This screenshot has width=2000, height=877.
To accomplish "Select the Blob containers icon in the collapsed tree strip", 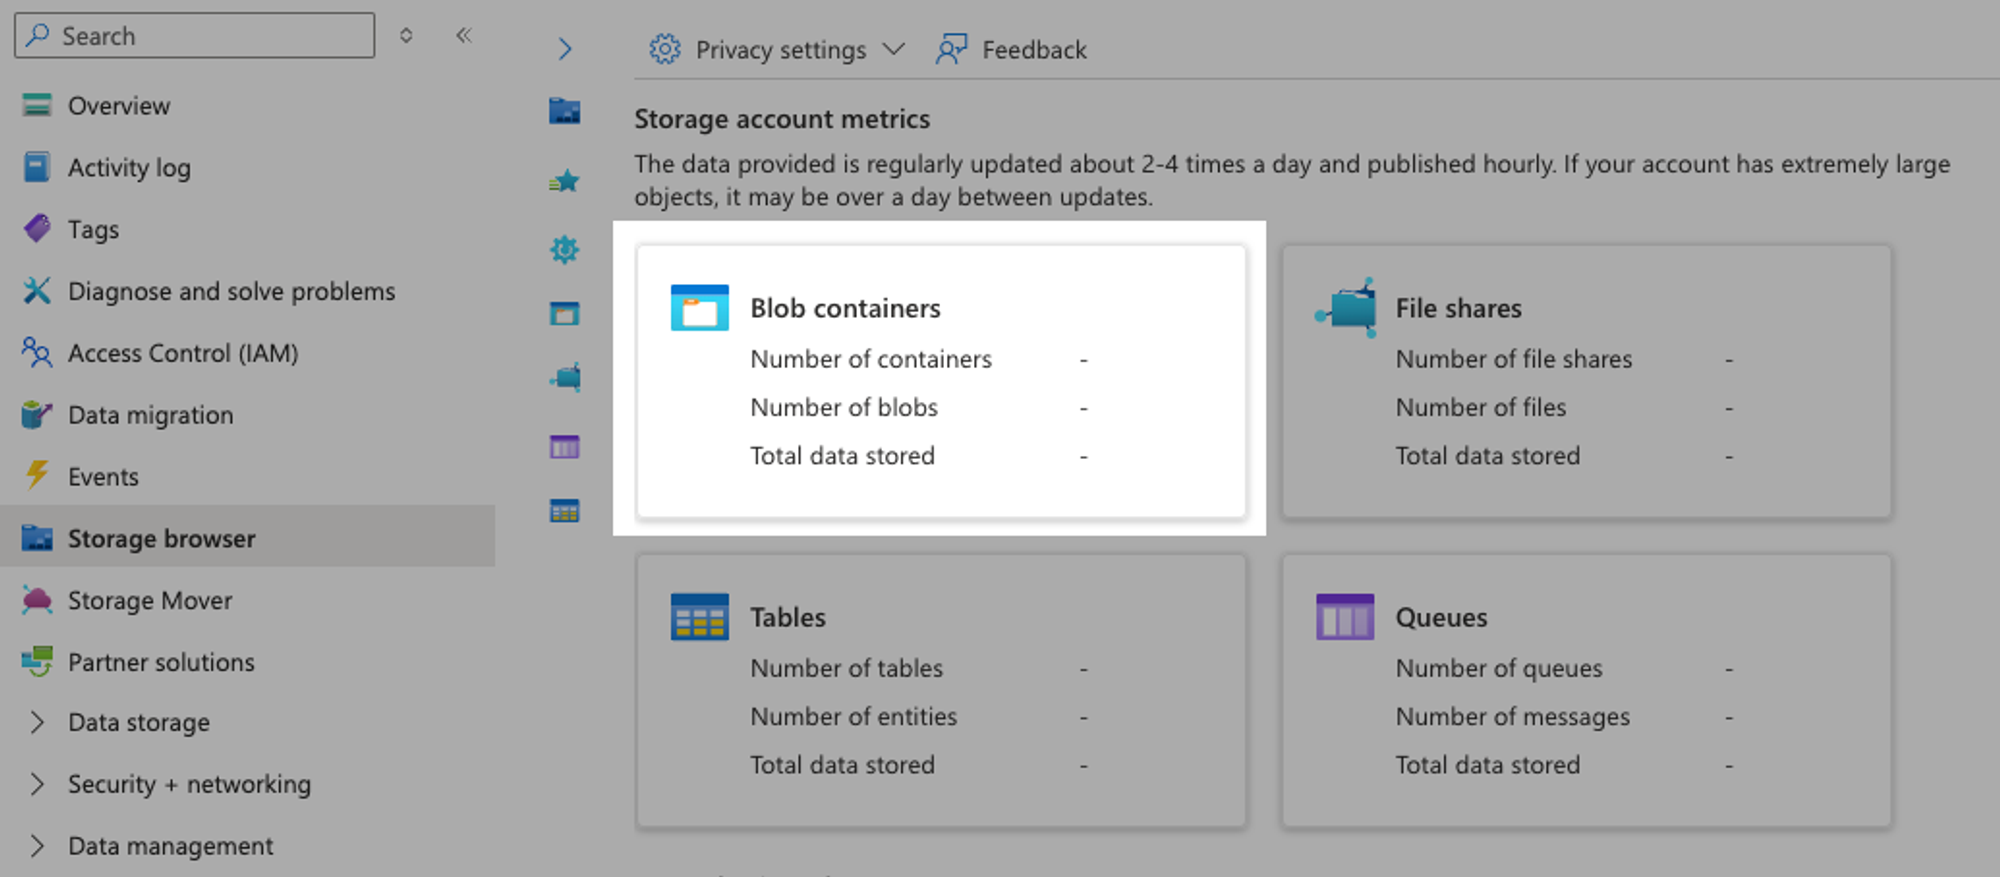I will coord(565,314).
